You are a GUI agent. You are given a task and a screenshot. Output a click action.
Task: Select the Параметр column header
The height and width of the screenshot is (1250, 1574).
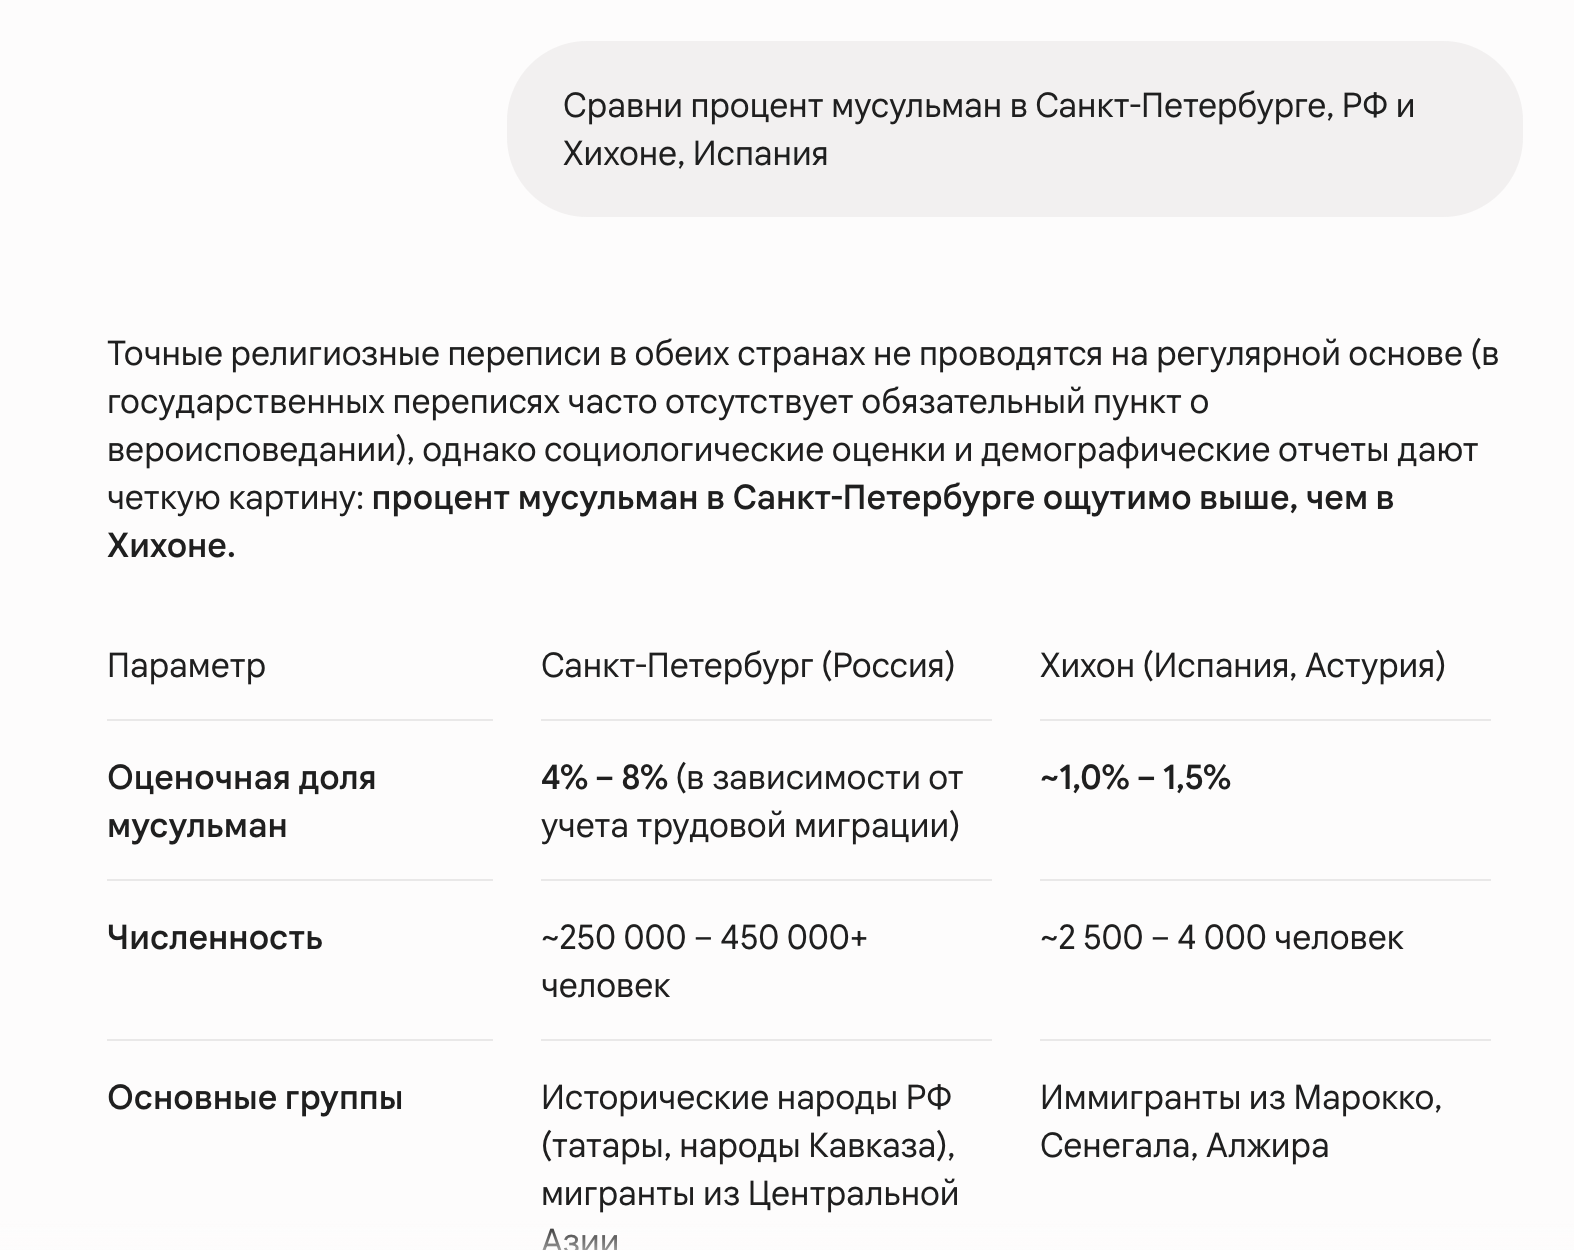186,666
